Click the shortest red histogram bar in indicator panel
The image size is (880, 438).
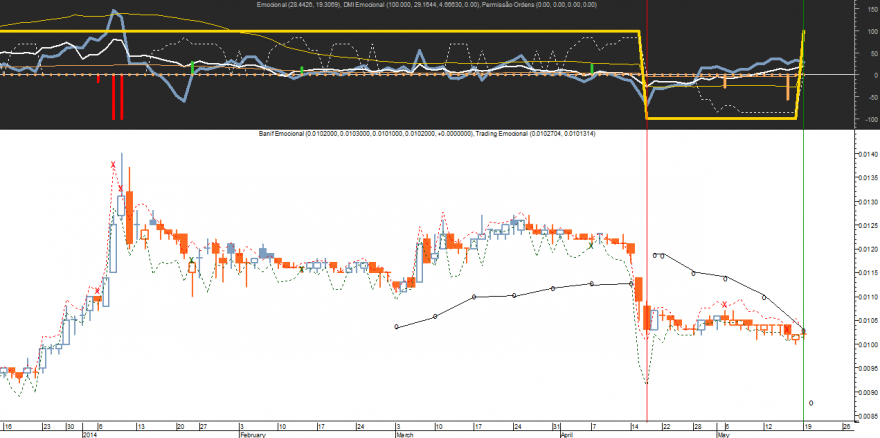98,79
